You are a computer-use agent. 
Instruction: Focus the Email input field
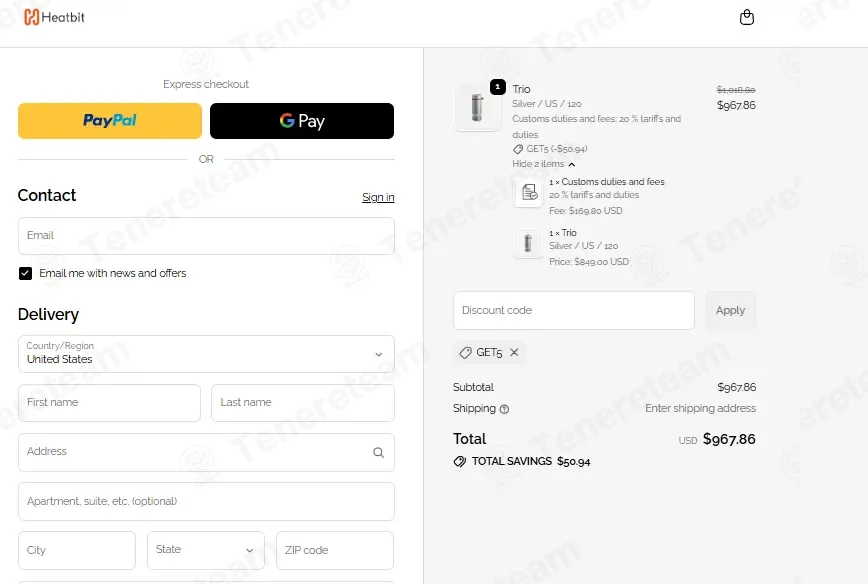tap(206, 236)
